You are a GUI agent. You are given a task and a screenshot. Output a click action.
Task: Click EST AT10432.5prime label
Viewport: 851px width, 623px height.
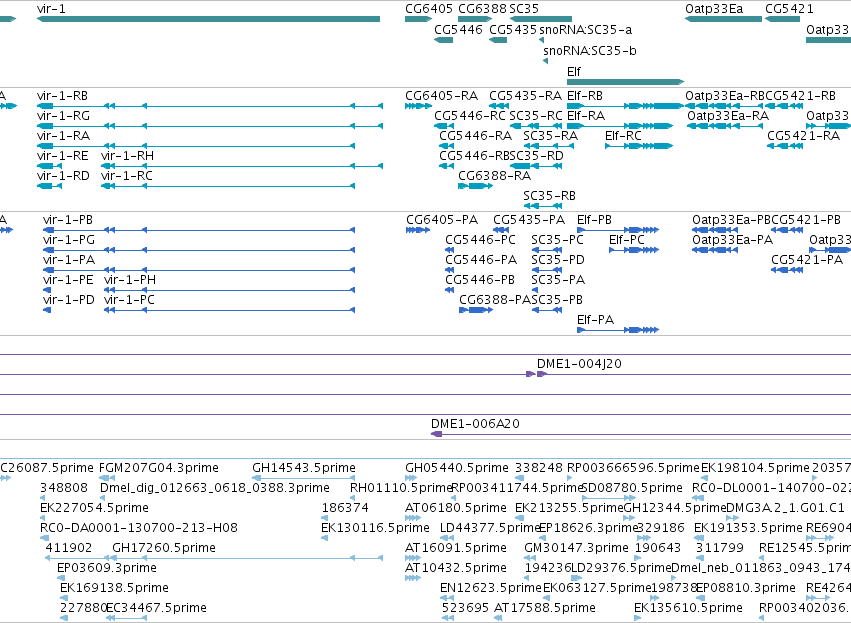[456, 568]
